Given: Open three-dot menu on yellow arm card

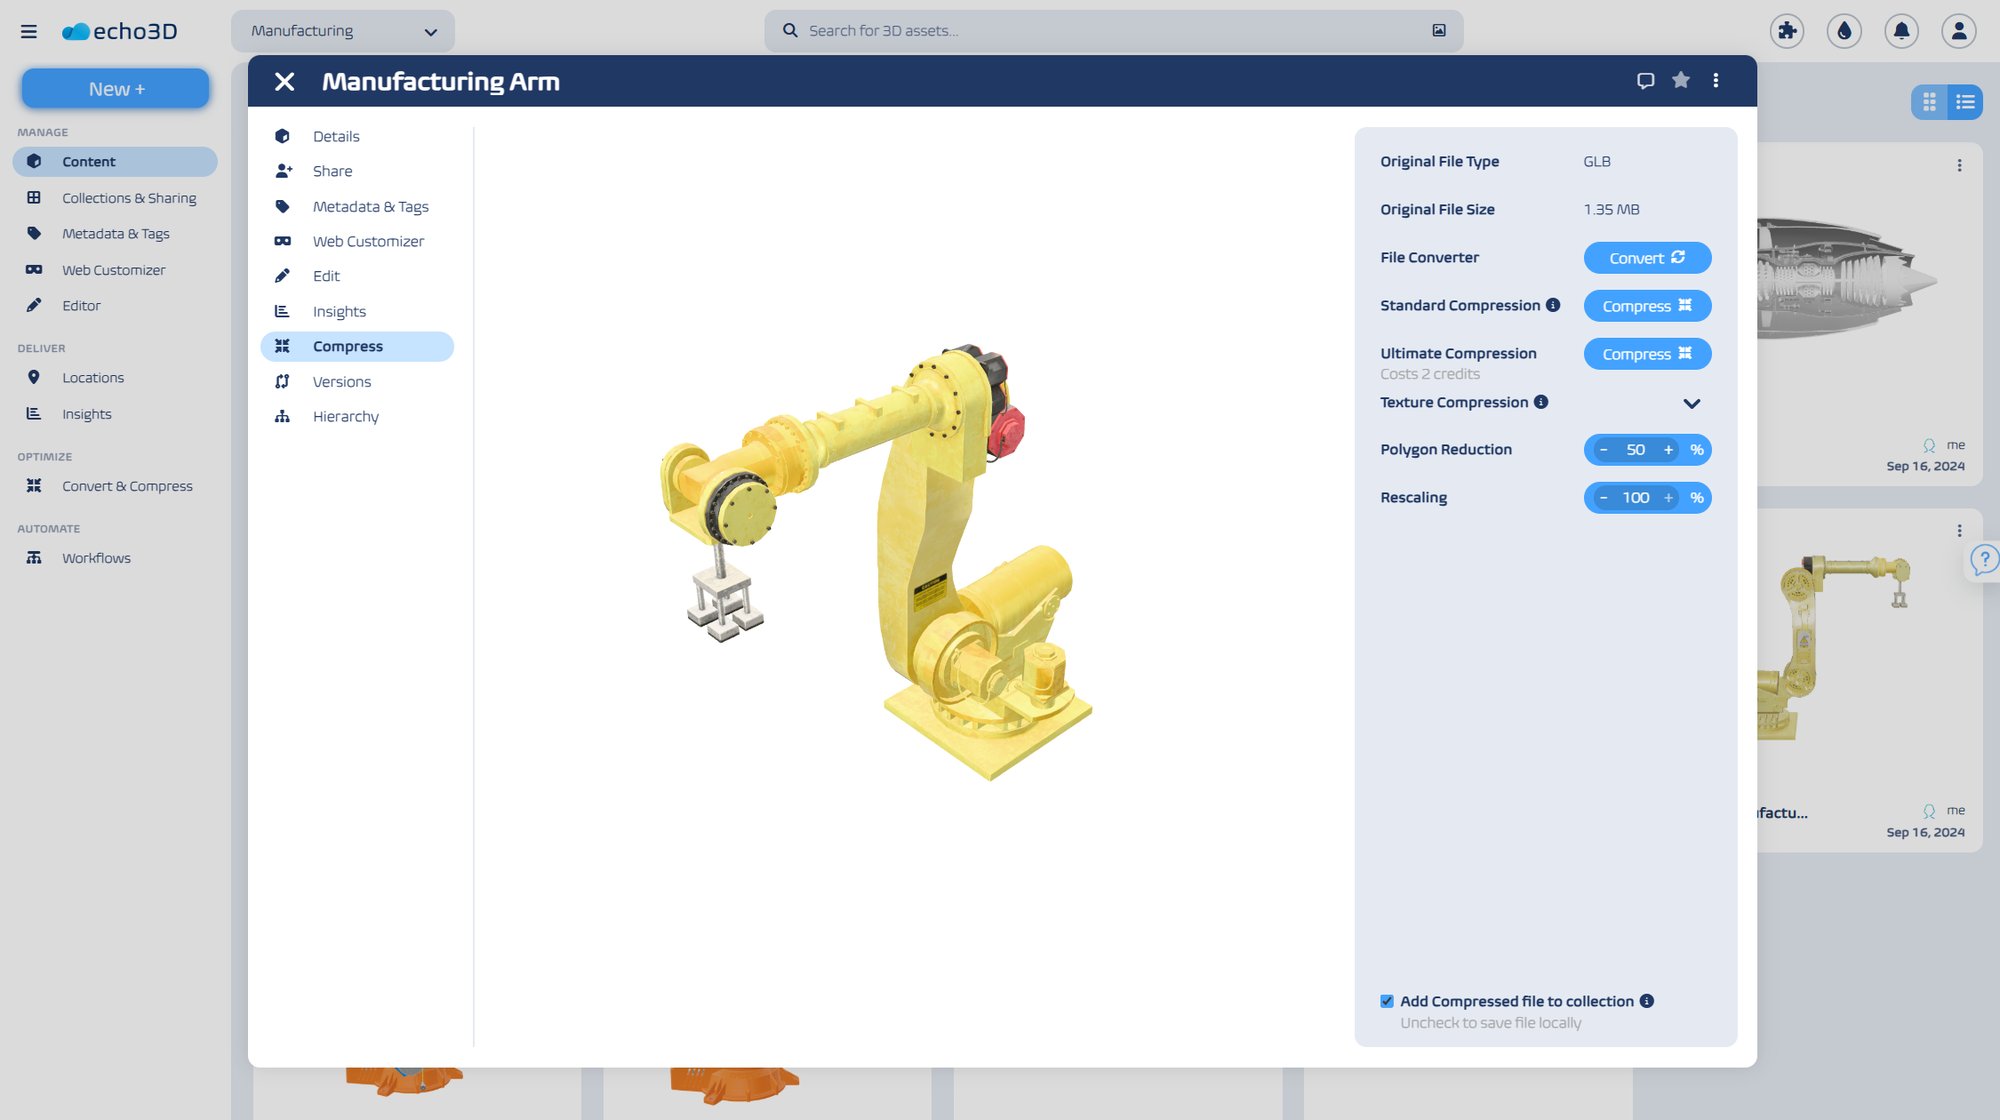Looking at the screenshot, I should point(1959,531).
